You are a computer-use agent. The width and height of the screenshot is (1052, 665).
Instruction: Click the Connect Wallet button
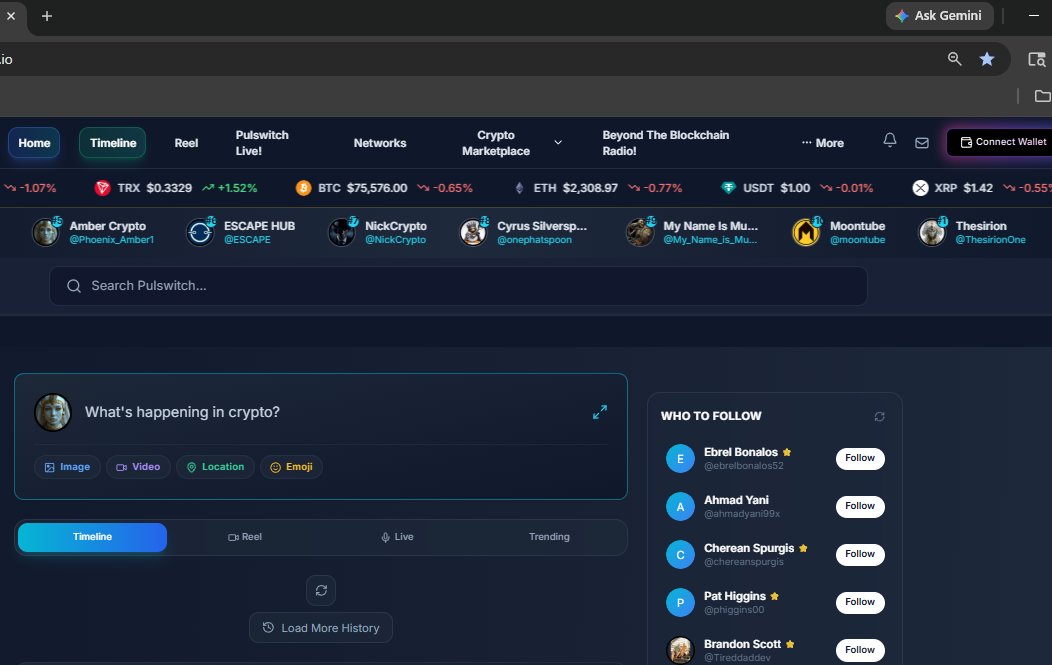[1000, 142]
